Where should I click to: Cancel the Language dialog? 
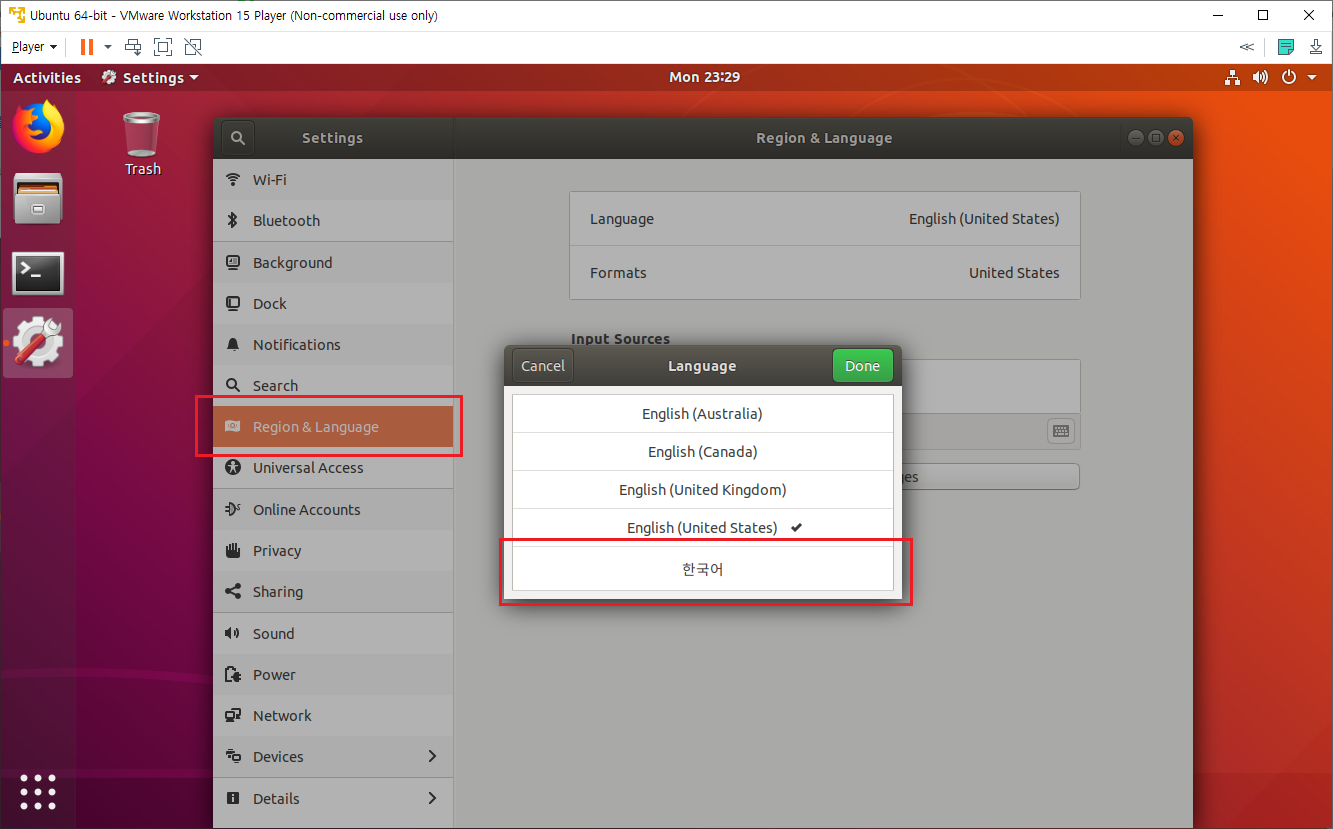click(x=543, y=366)
